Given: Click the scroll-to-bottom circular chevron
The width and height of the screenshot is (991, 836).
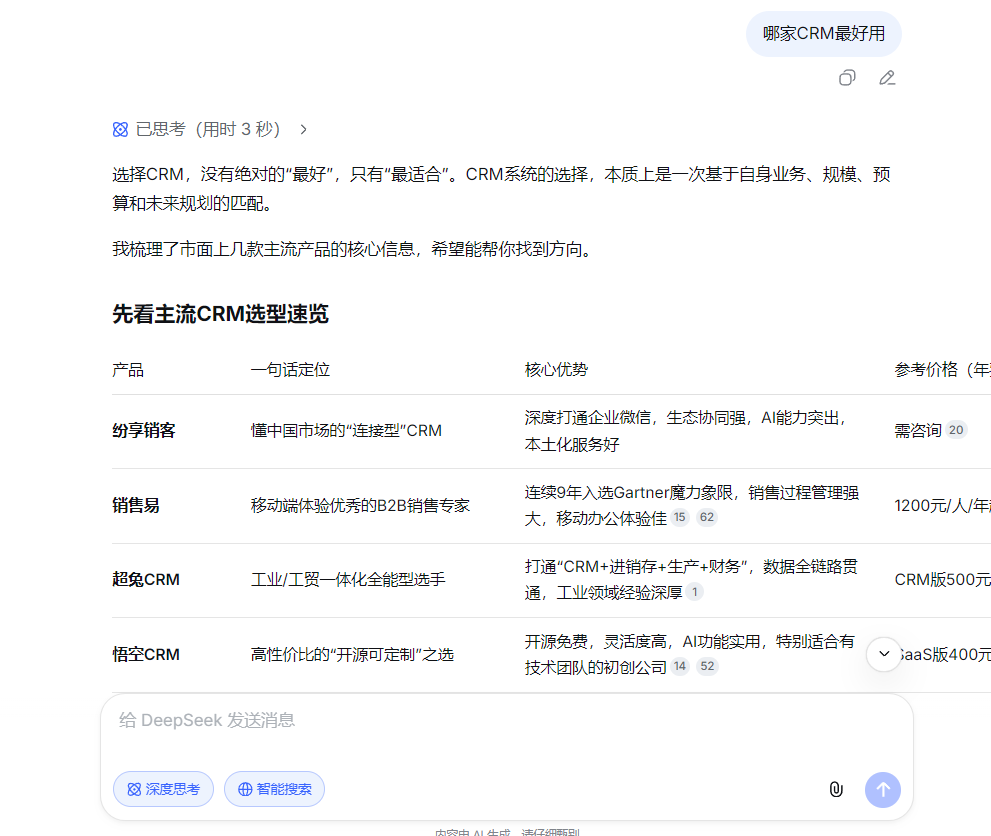Looking at the screenshot, I should (x=882, y=654).
